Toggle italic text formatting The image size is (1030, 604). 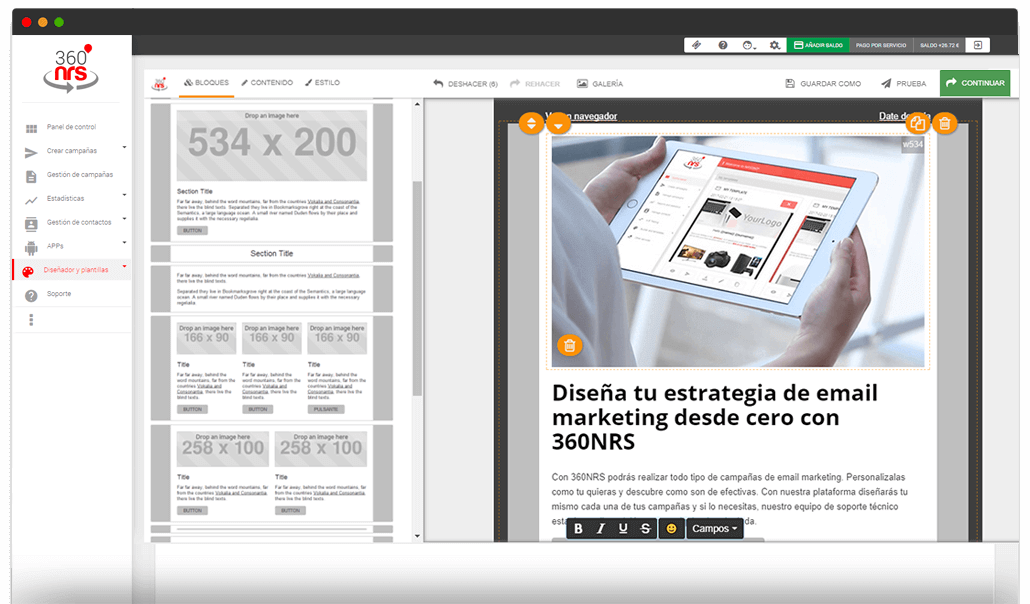[601, 528]
